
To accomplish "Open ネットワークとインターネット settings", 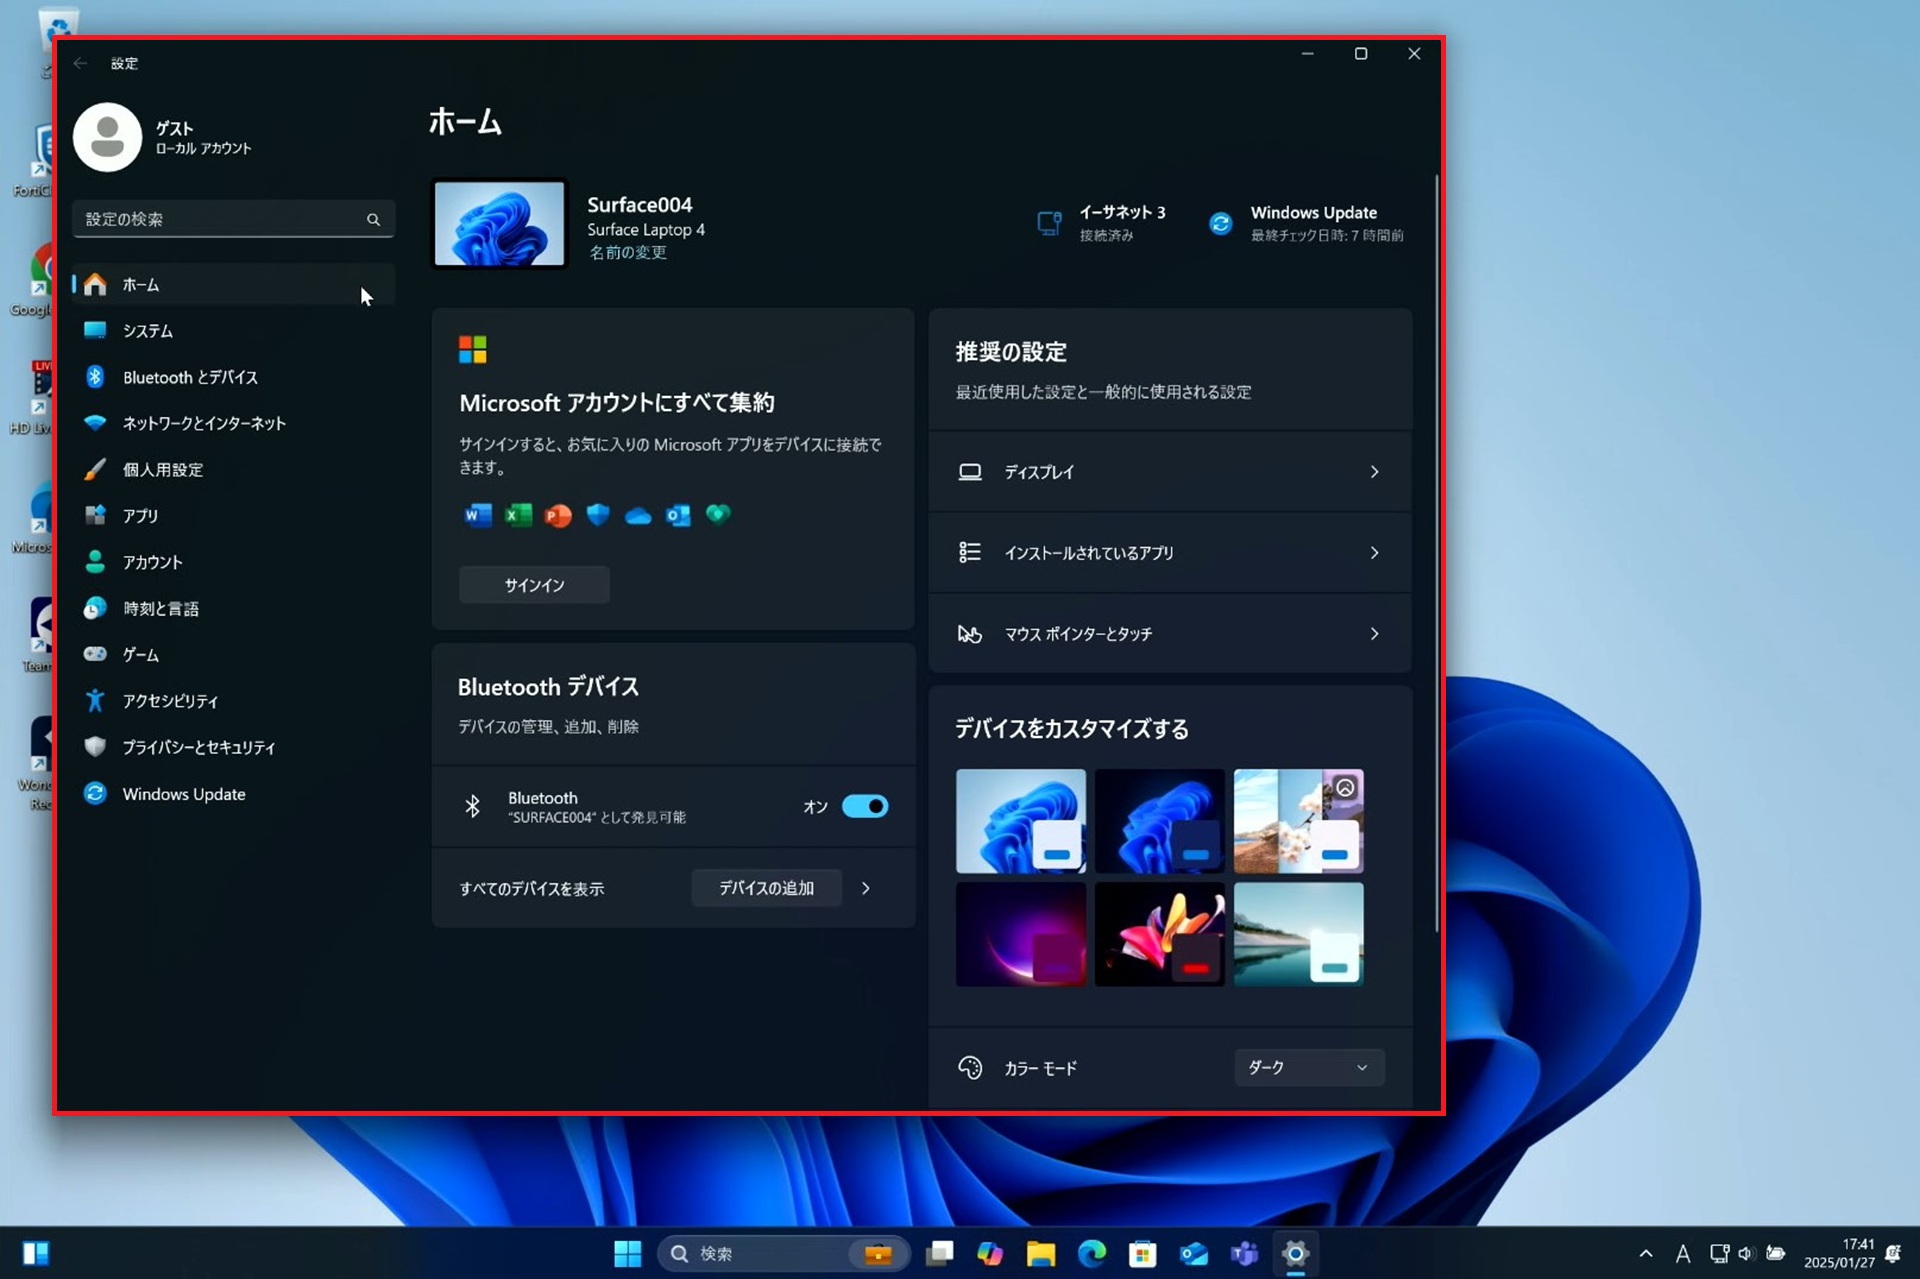I will tap(233, 423).
